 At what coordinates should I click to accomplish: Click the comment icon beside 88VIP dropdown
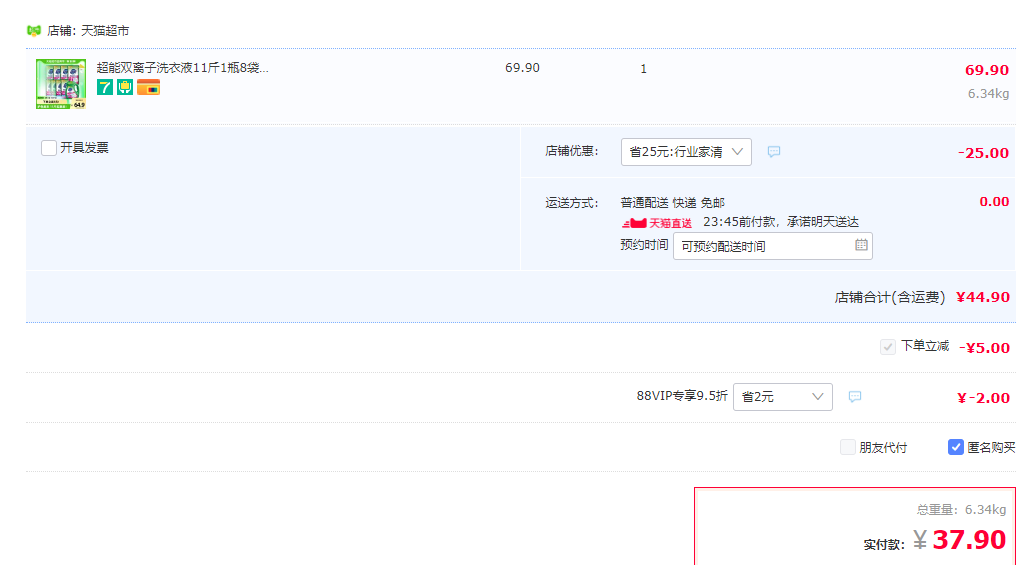click(854, 396)
